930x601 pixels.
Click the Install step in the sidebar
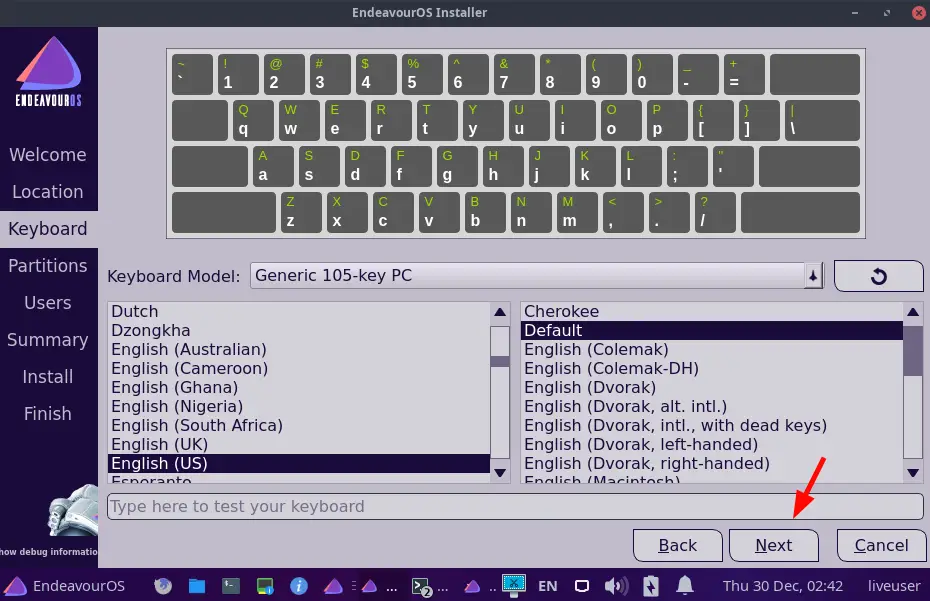tap(48, 377)
